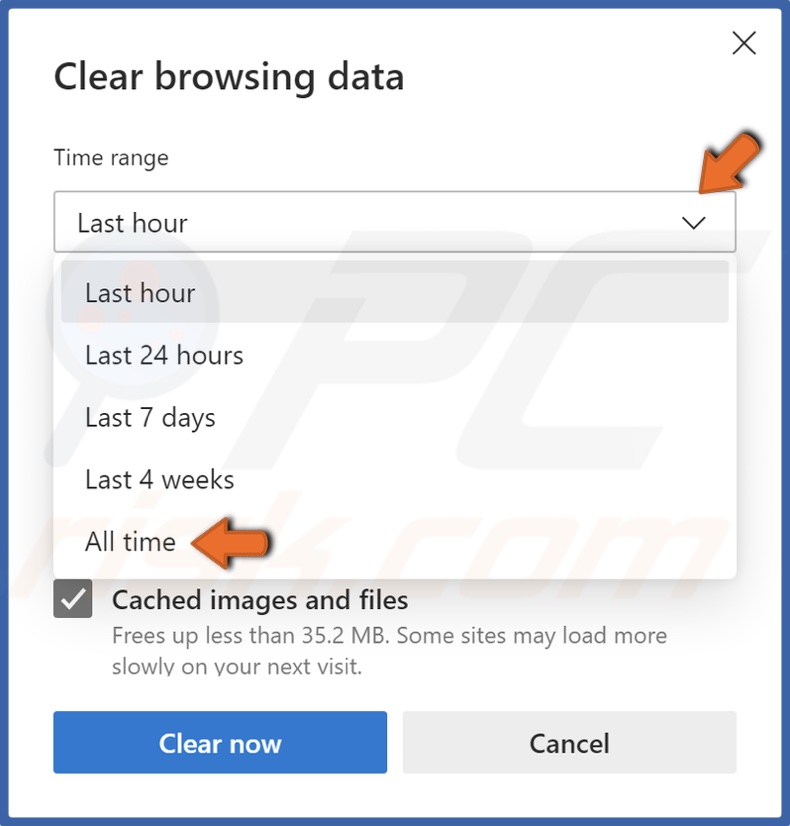Cancel clearing browsing data
This screenshot has height=826, width=790.
click(x=568, y=743)
